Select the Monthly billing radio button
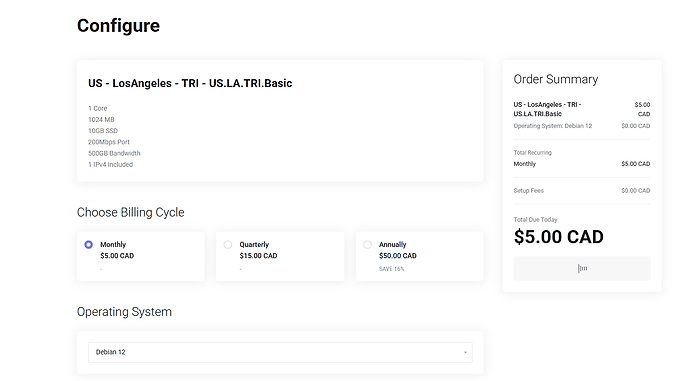Viewport: 690px width, 381px height. (x=88, y=245)
